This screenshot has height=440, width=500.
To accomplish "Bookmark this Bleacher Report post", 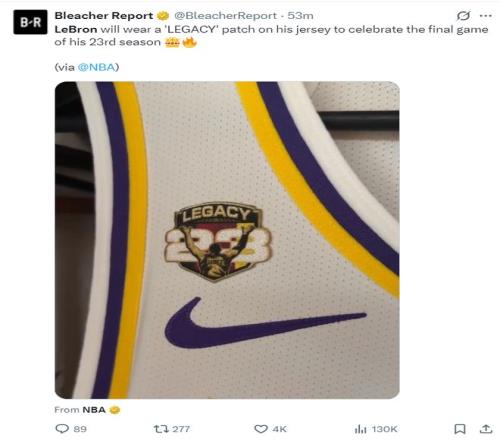I will (460, 429).
